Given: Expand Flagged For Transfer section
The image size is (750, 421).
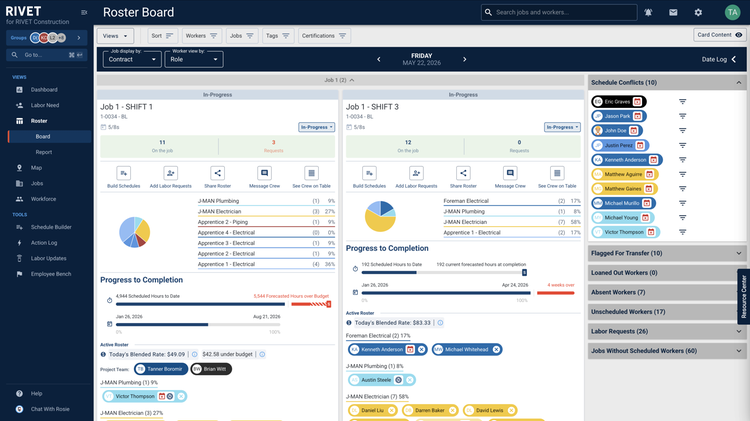Looking at the screenshot, I should pos(667,253).
